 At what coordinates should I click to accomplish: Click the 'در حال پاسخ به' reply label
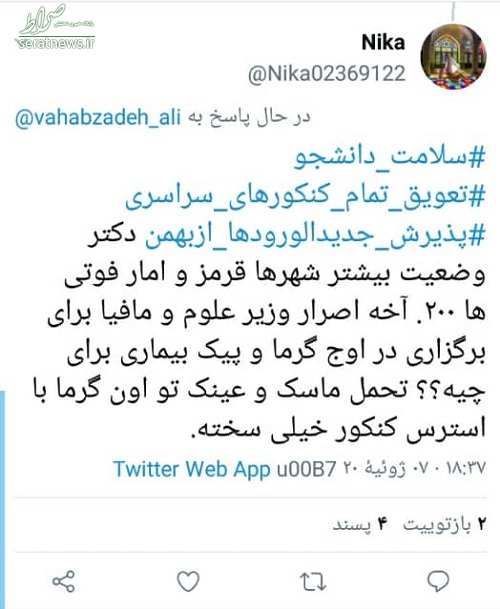(249, 118)
